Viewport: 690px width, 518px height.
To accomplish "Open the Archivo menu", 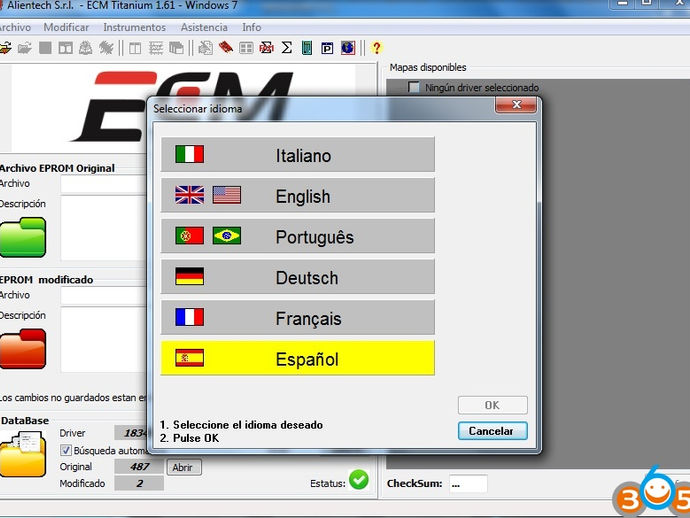I will pos(15,27).
